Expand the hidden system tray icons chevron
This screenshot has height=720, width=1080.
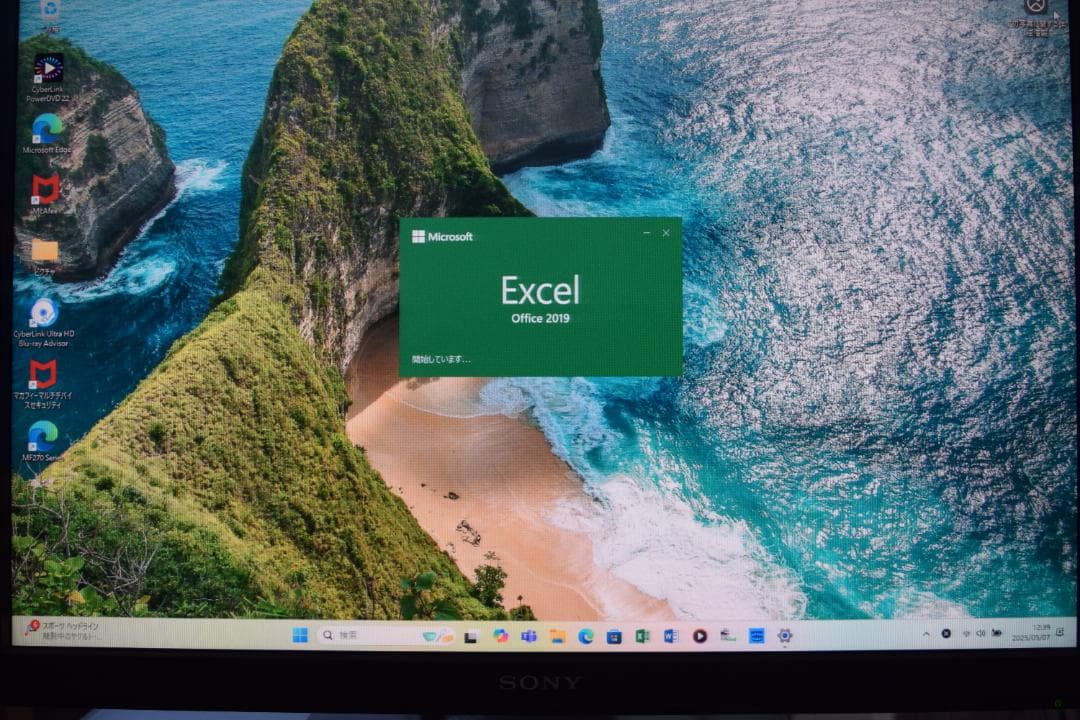(x=925, y=634)
